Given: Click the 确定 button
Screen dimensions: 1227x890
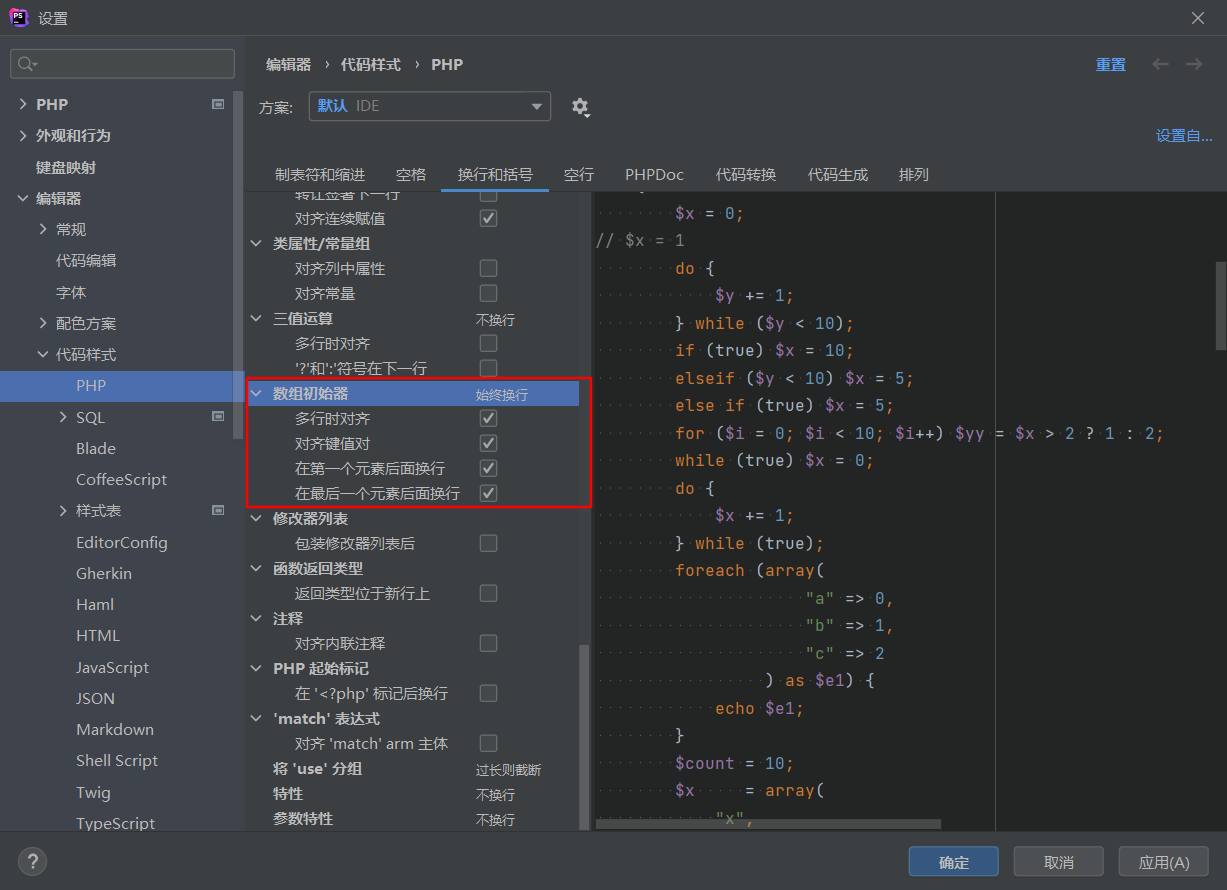Looking at the screenshot, I should [954, 862].
